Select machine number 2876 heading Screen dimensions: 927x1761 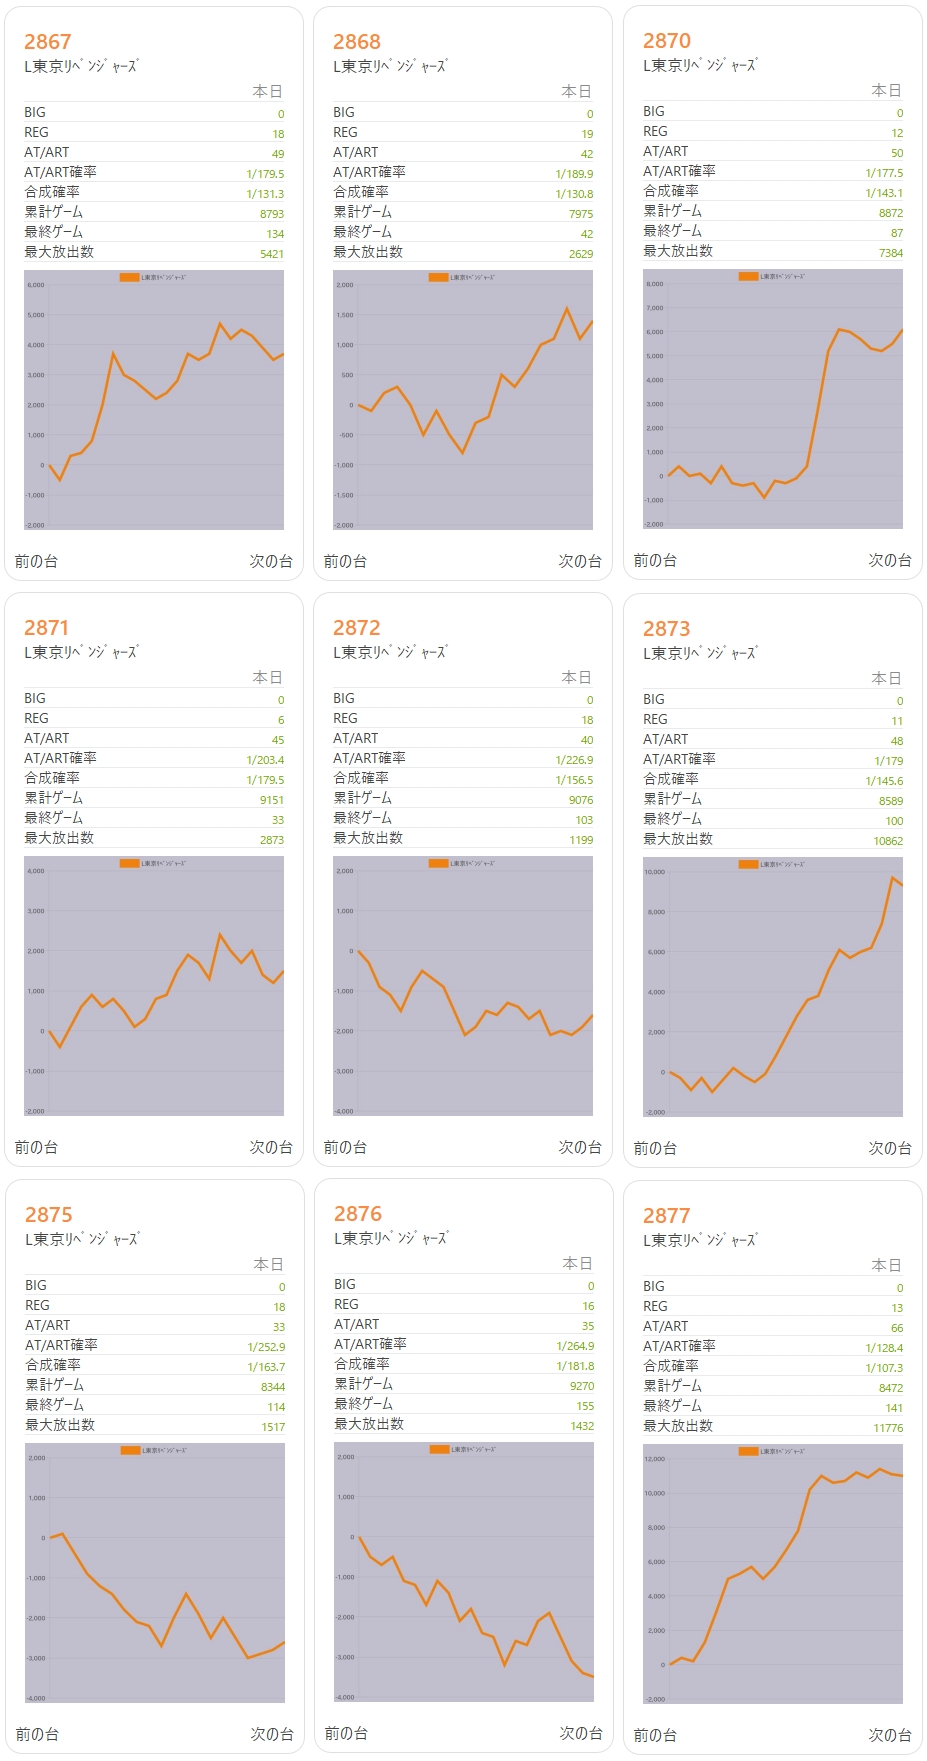click(358, 1214)
